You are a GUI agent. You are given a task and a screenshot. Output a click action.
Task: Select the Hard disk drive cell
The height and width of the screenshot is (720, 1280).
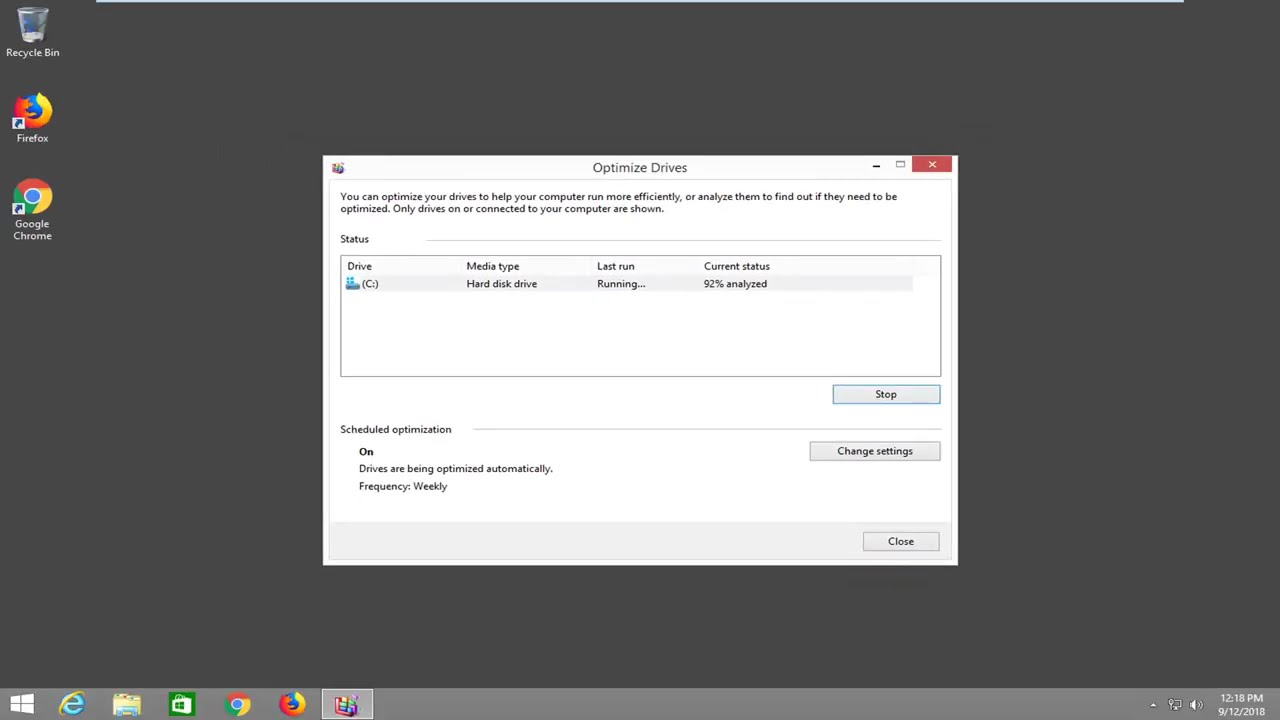(502, 284)
